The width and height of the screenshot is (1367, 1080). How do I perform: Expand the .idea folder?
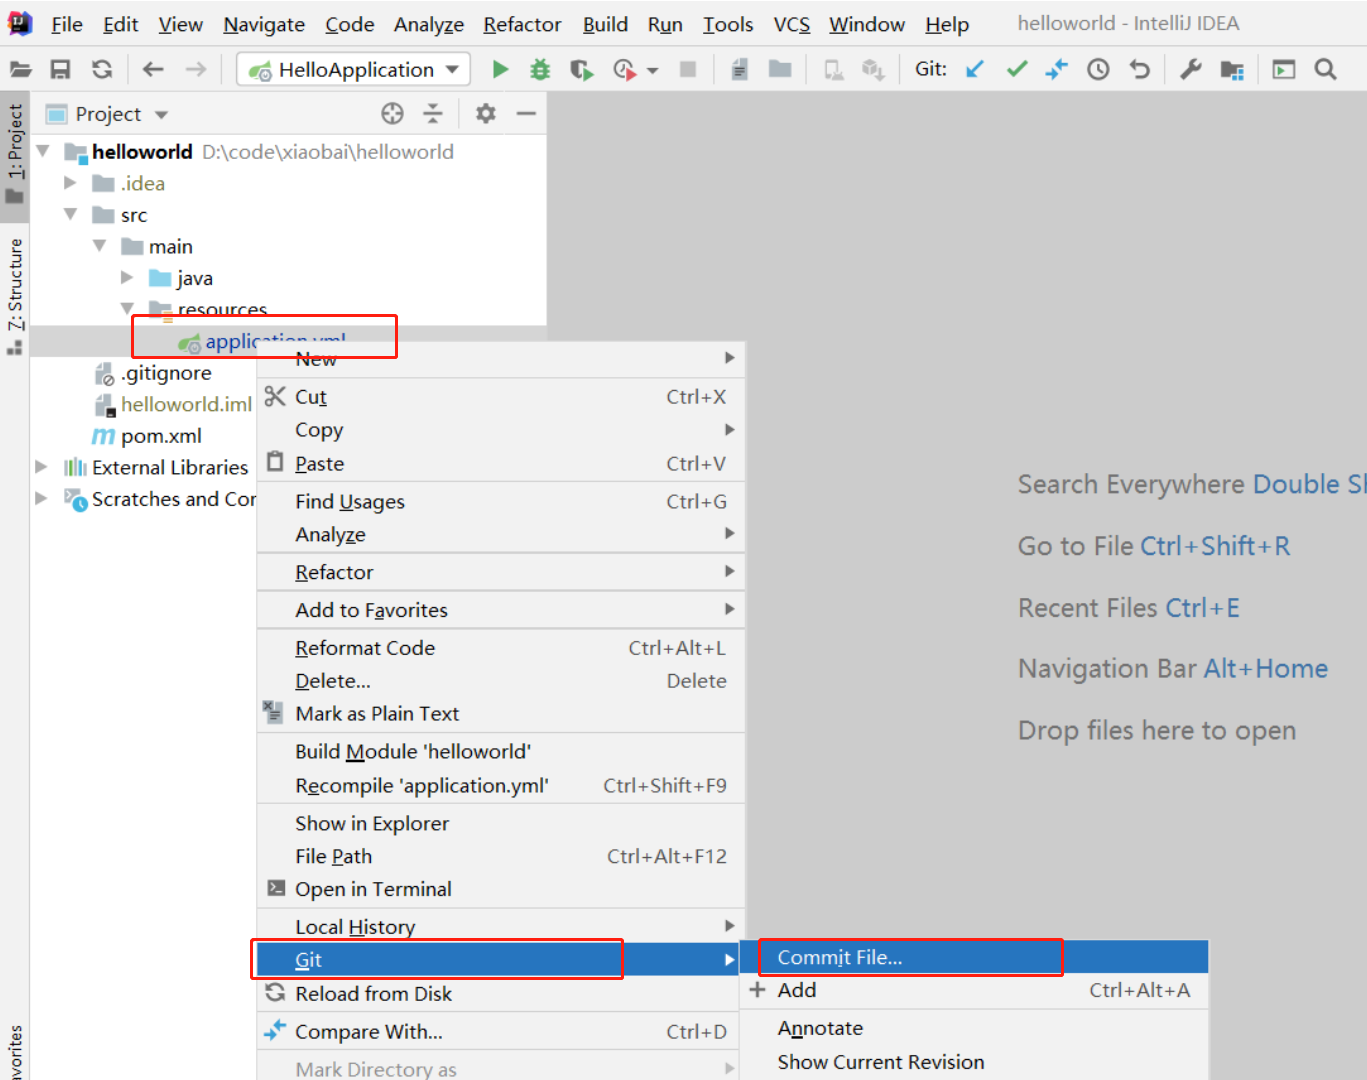pyautogui.click(x=70, y=183)
